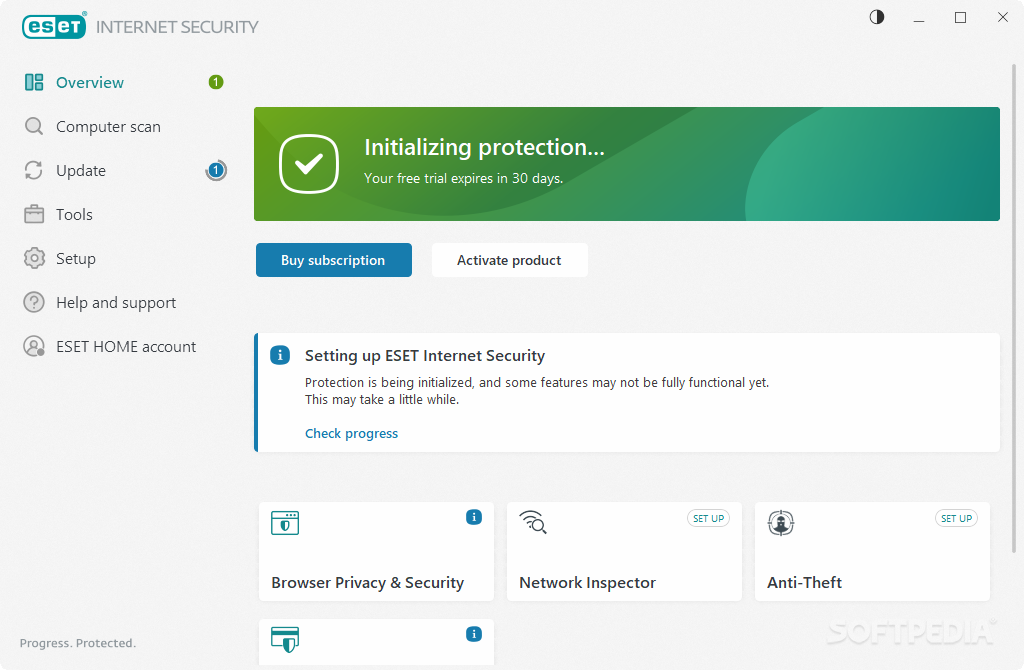Toggle the dark mode theme switch
Screen dimensions: 1024x670
click(x=876, y=17)
